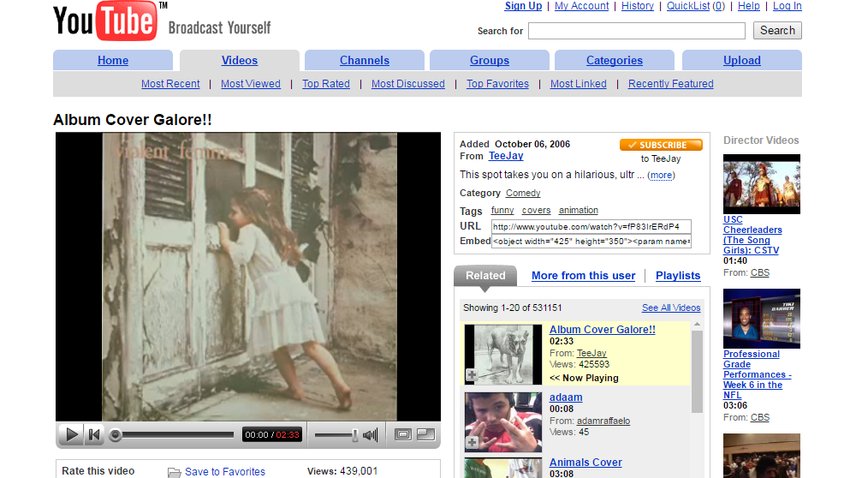Click the Album Cover Galore related thumbnail

click(x=503, y=354)
